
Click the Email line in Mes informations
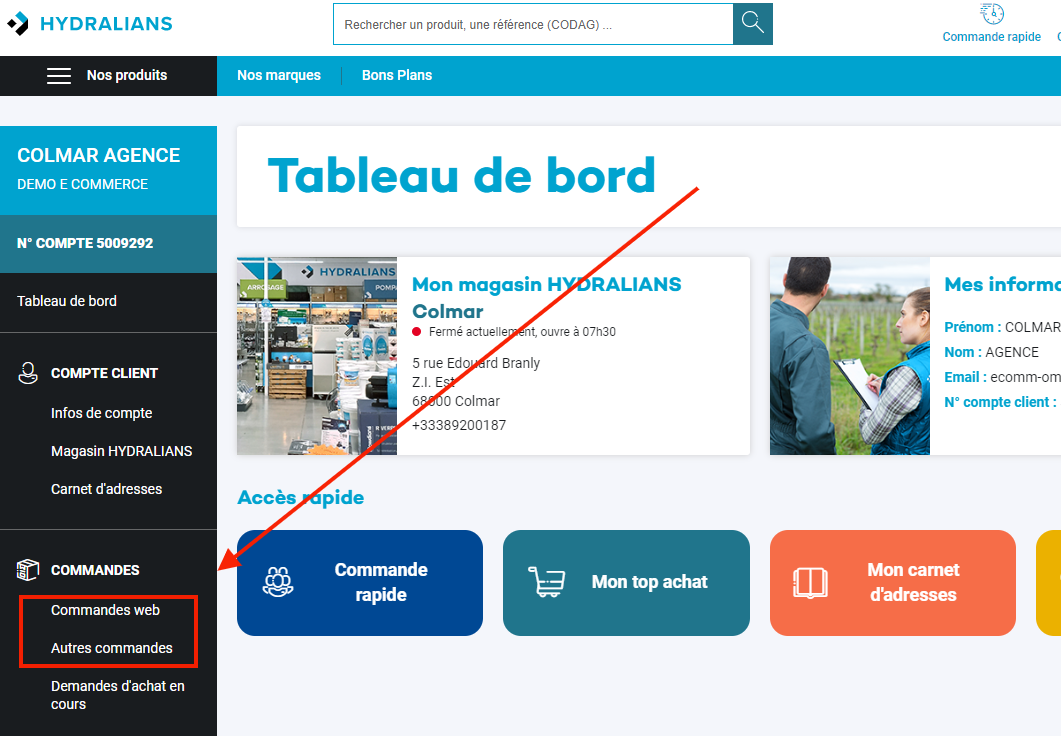1002,377
